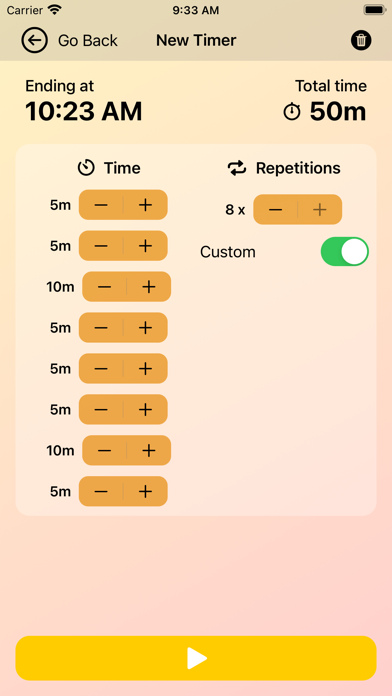The image size is (392, 696).
Task: Tap the Total time stopwatch icon
Action: pyautogui.click(x=292, y=112)
